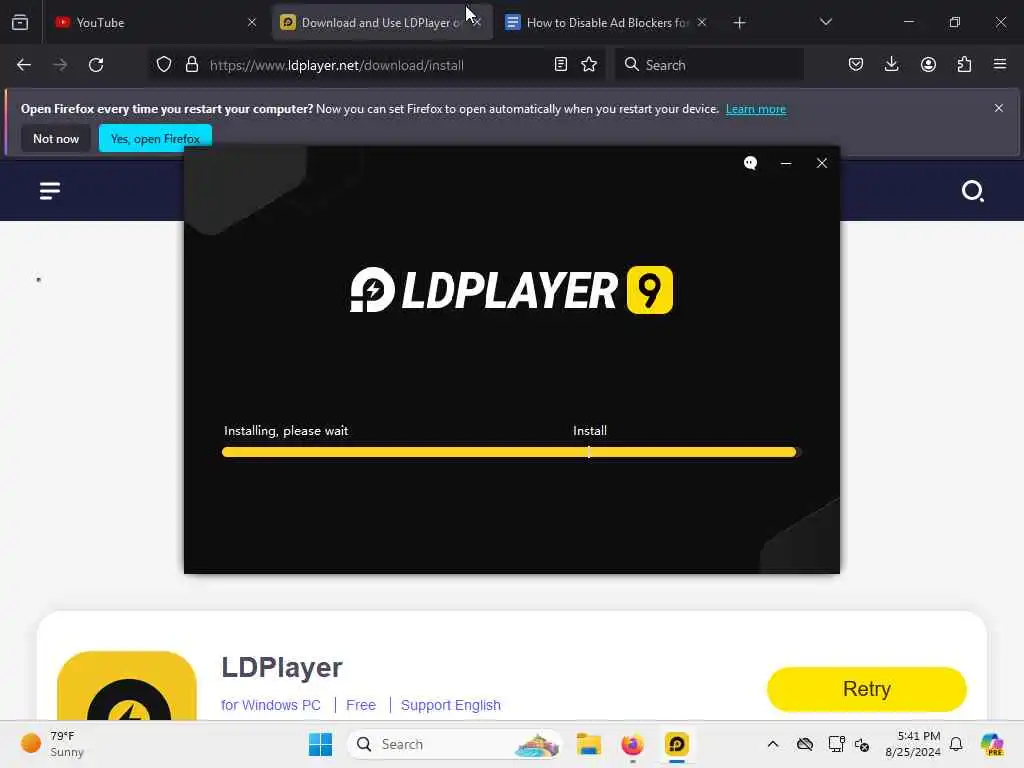Click the Firefox Search box
Screen dimensions: 1024x768
(709, 65)
